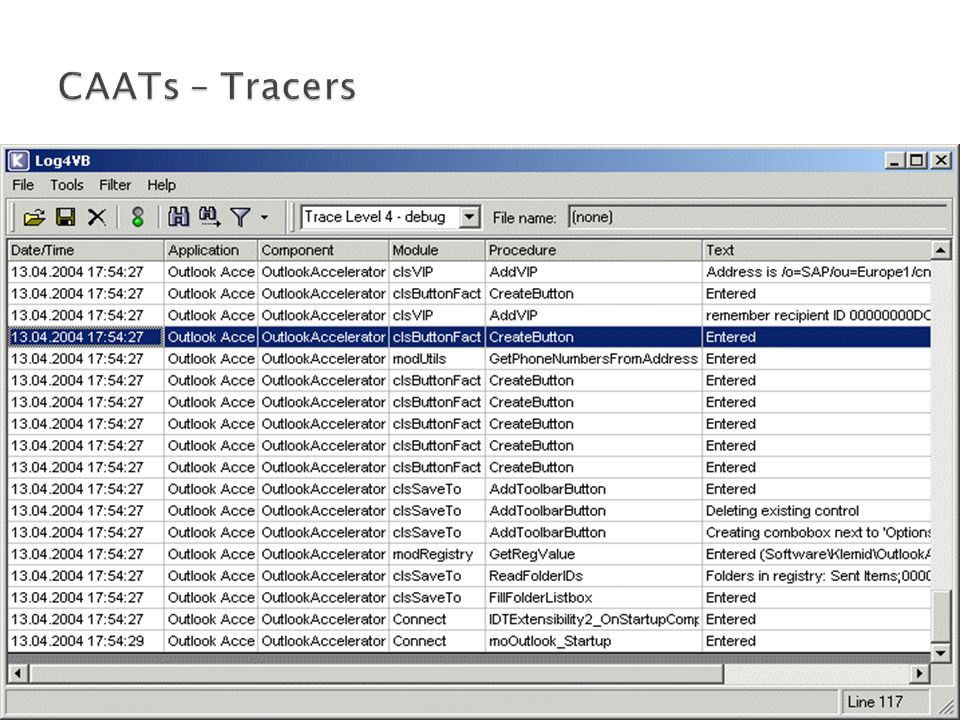Click the vertical scrollbar down arrow

pos(940,653)
